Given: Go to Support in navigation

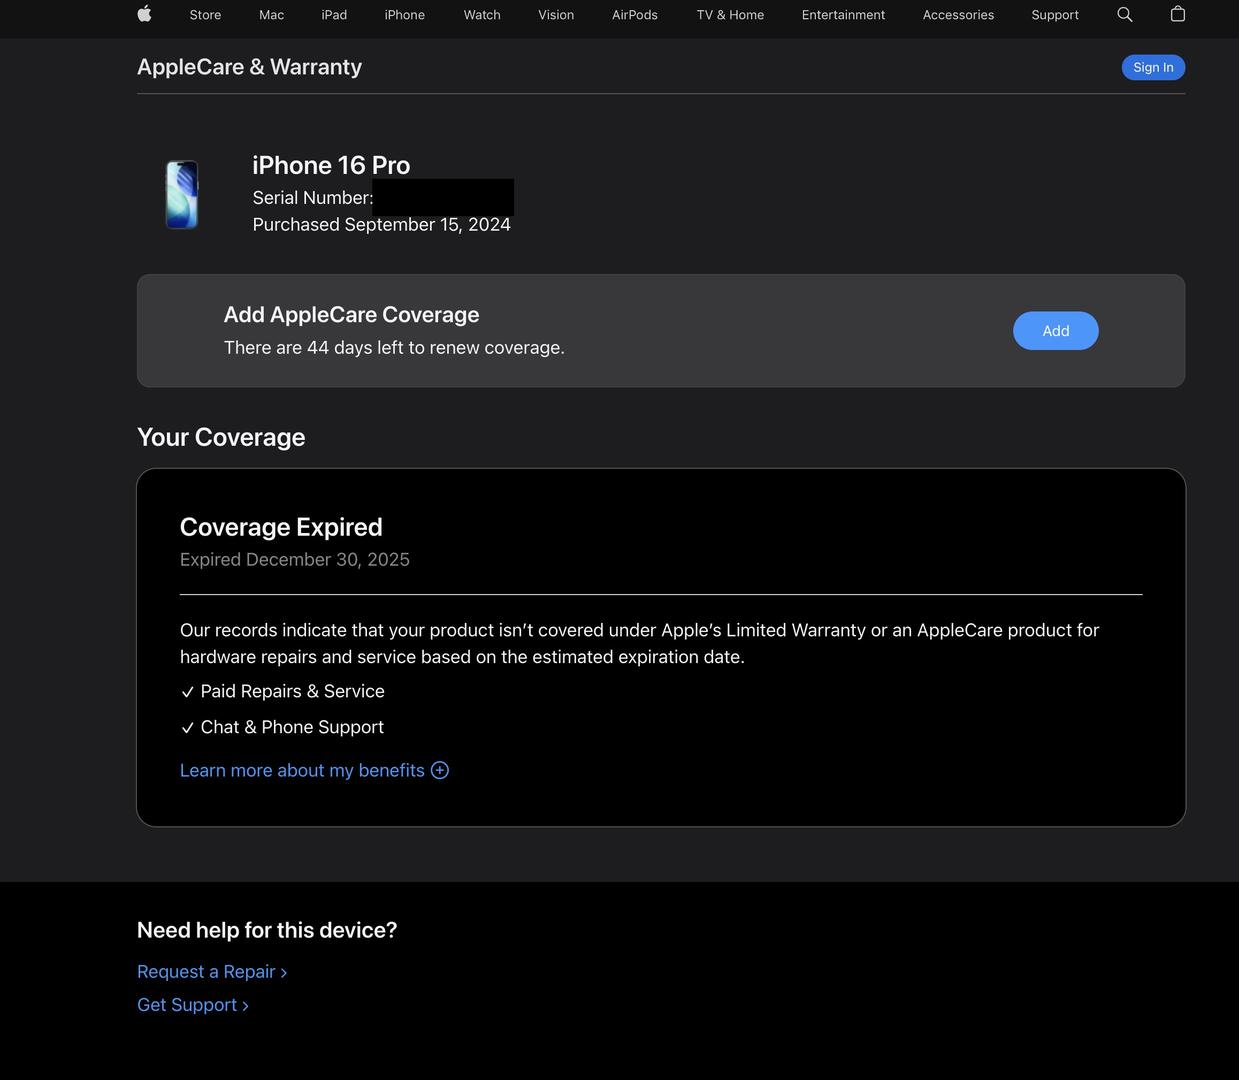Looking at the screenshot, I should click(x=1055, y=15).
